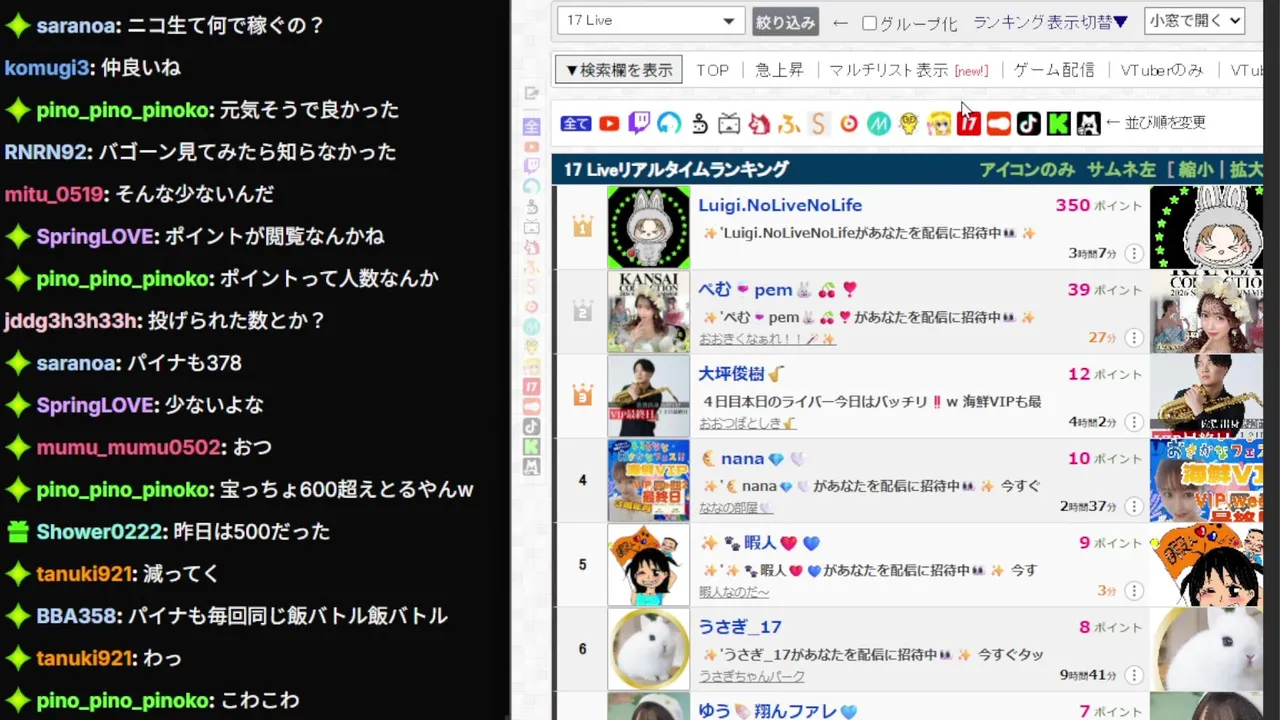Click the share/export icon atop left sidebar
1280x720 pixels.
pyautogui.click(x=532, y=93)
